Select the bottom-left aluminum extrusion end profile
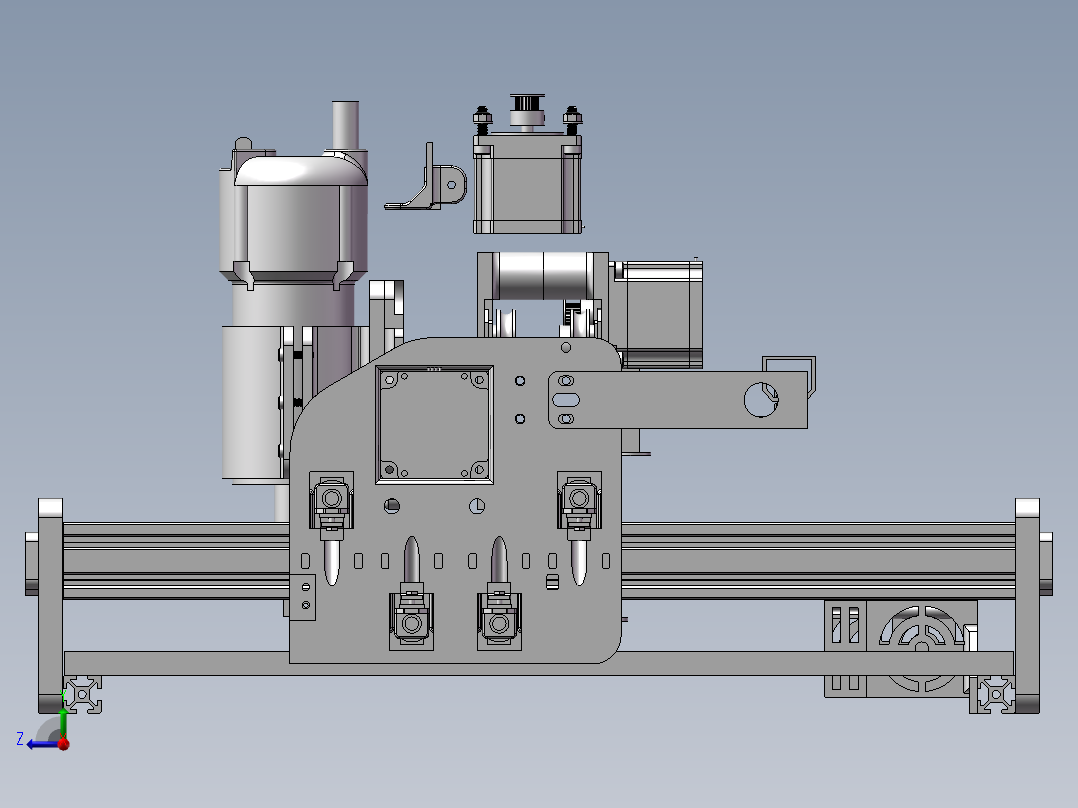Screen dimensions: 1078x808 (x=83, y=694)
